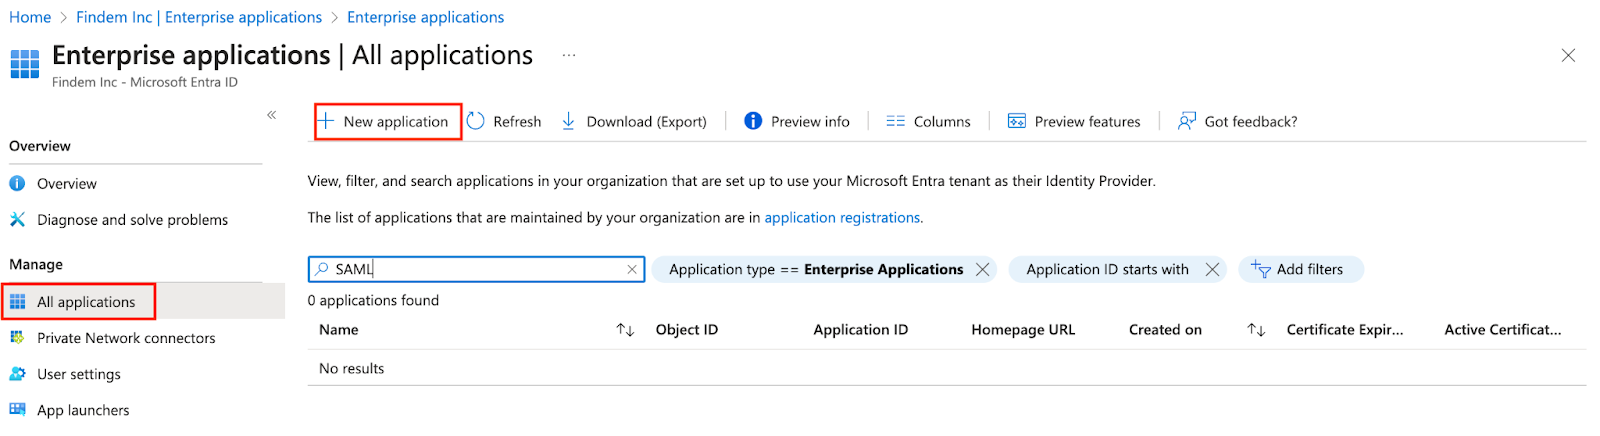1600x436 pixels.
Task: Click the Diagnose wrench icon
Action: 17,220
